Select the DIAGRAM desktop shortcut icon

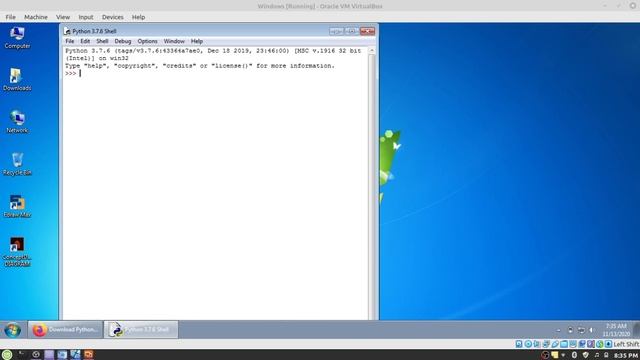tap(17, 251)
